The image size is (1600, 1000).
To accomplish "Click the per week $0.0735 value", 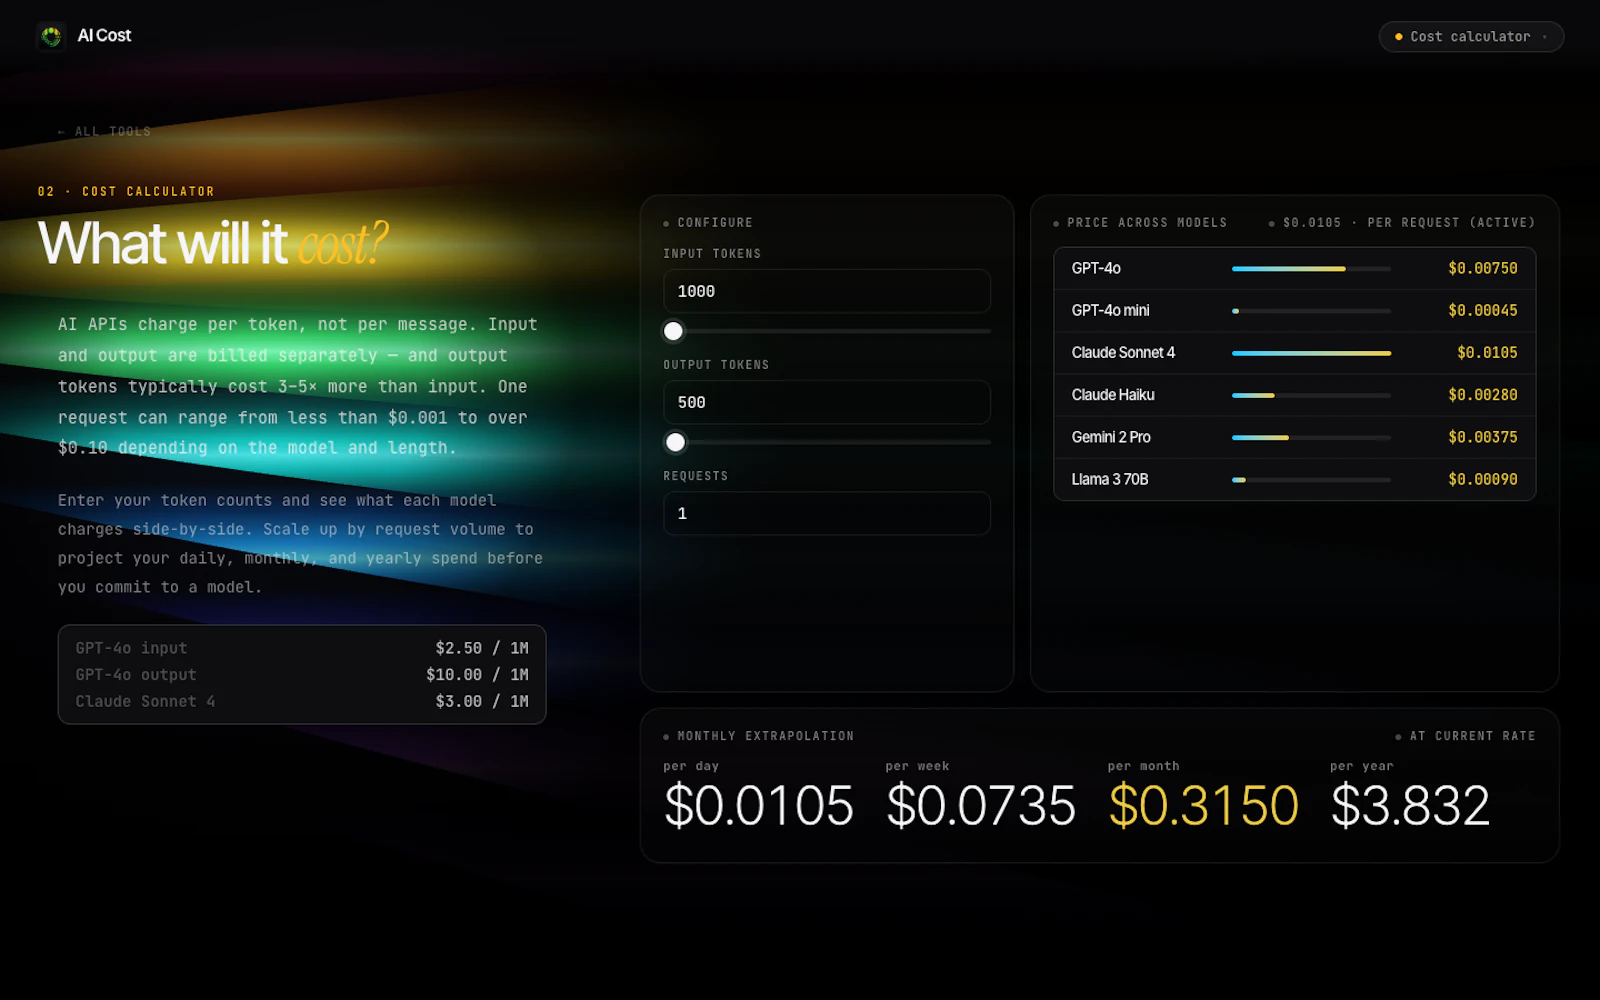I will tap(981, 806).
